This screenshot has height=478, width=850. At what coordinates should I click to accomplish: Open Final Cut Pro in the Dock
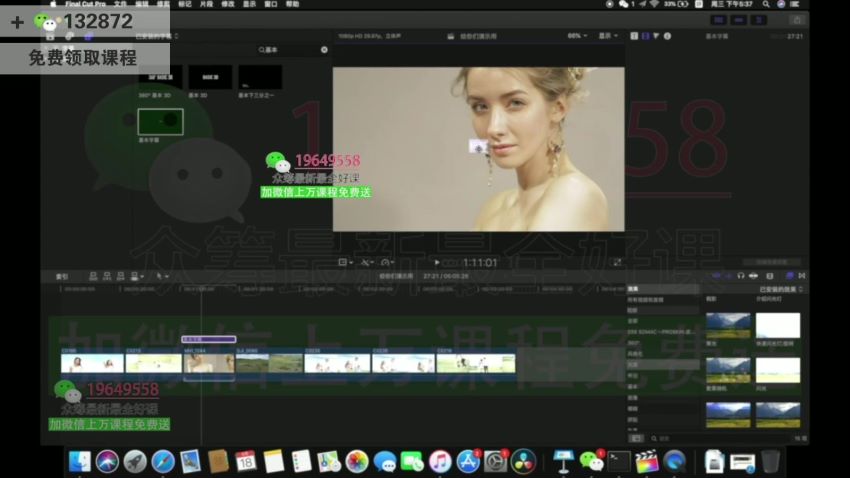point(647,461)
